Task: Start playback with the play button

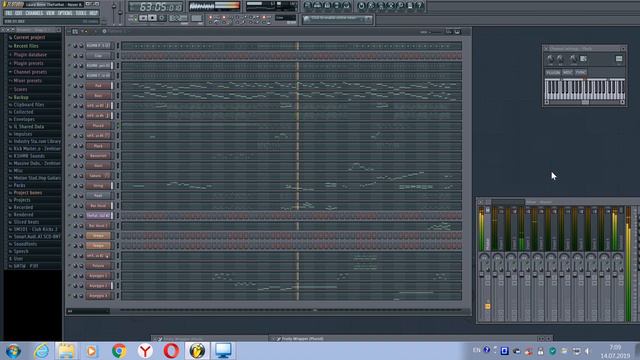Action: (x=143, y=18)
